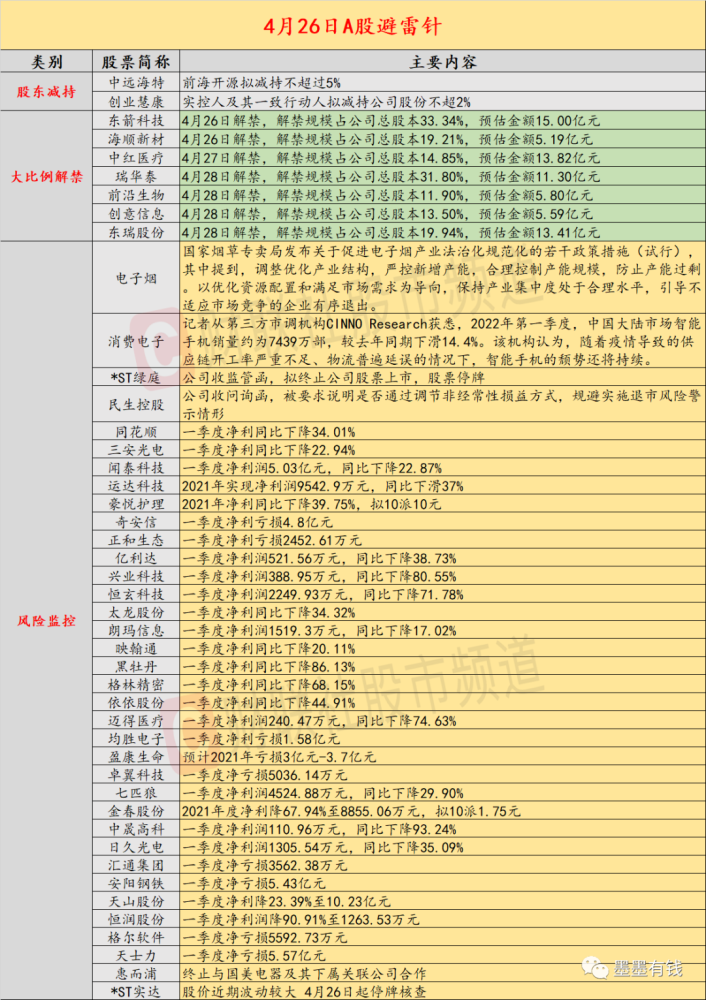The width and height of the screenshot is (706, 1000).
Task: Select the stock name '天山股份'
Action: (136, 901)
